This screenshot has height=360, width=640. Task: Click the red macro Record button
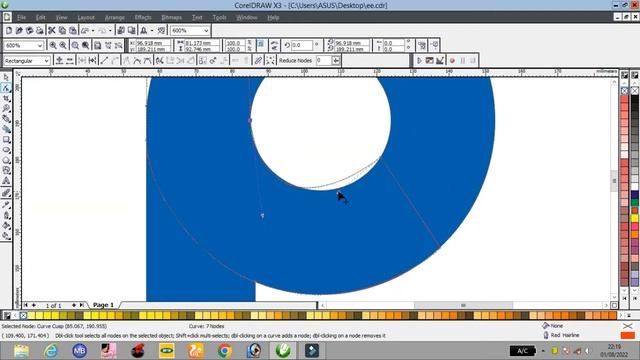pos(452,60)
